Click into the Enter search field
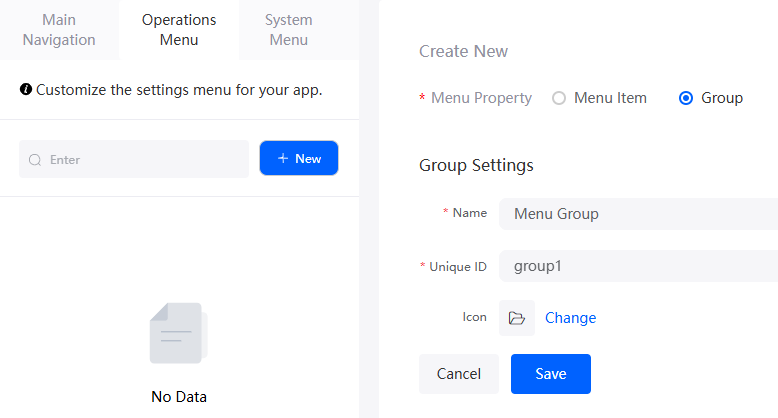This screenshot has width=778, height=418. (134, 159)
